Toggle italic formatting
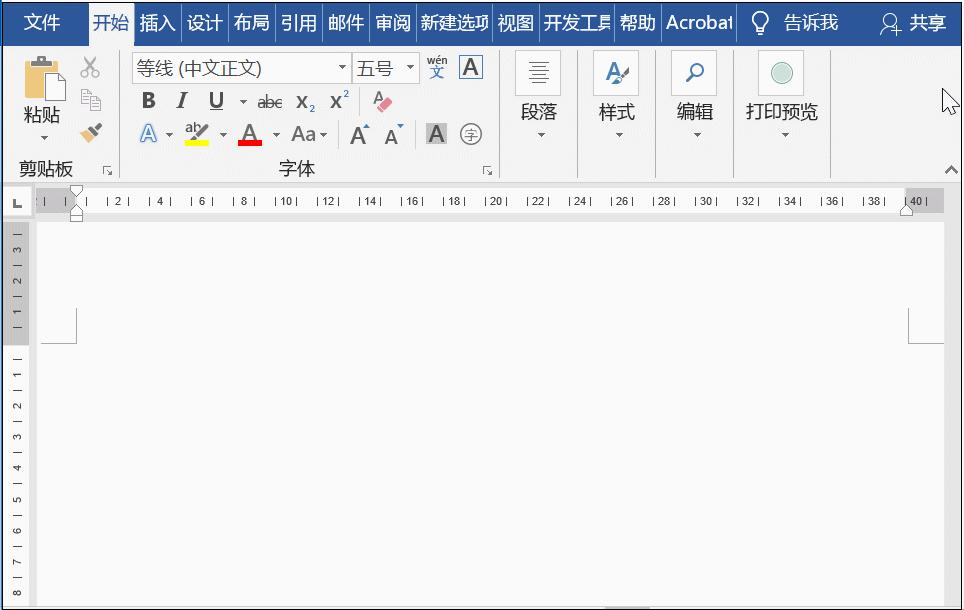The height and width of the screenshot is (610, 964). click(182, 100)
